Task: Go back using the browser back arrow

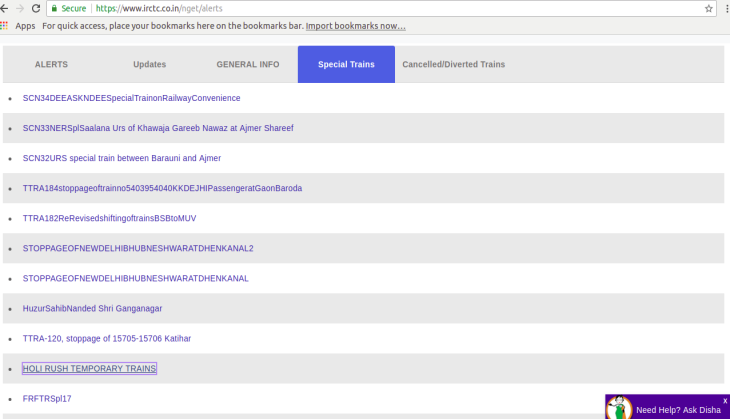Action: (x=4, y=8)
